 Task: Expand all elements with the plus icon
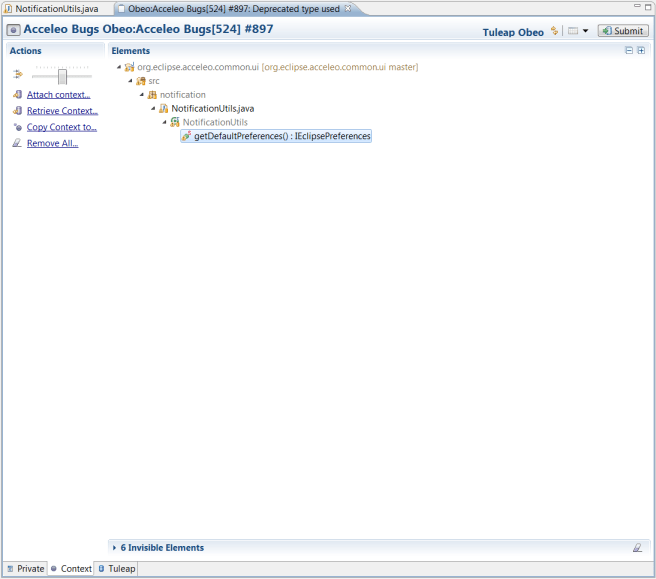pyautogui.click(x=641, y=50)
